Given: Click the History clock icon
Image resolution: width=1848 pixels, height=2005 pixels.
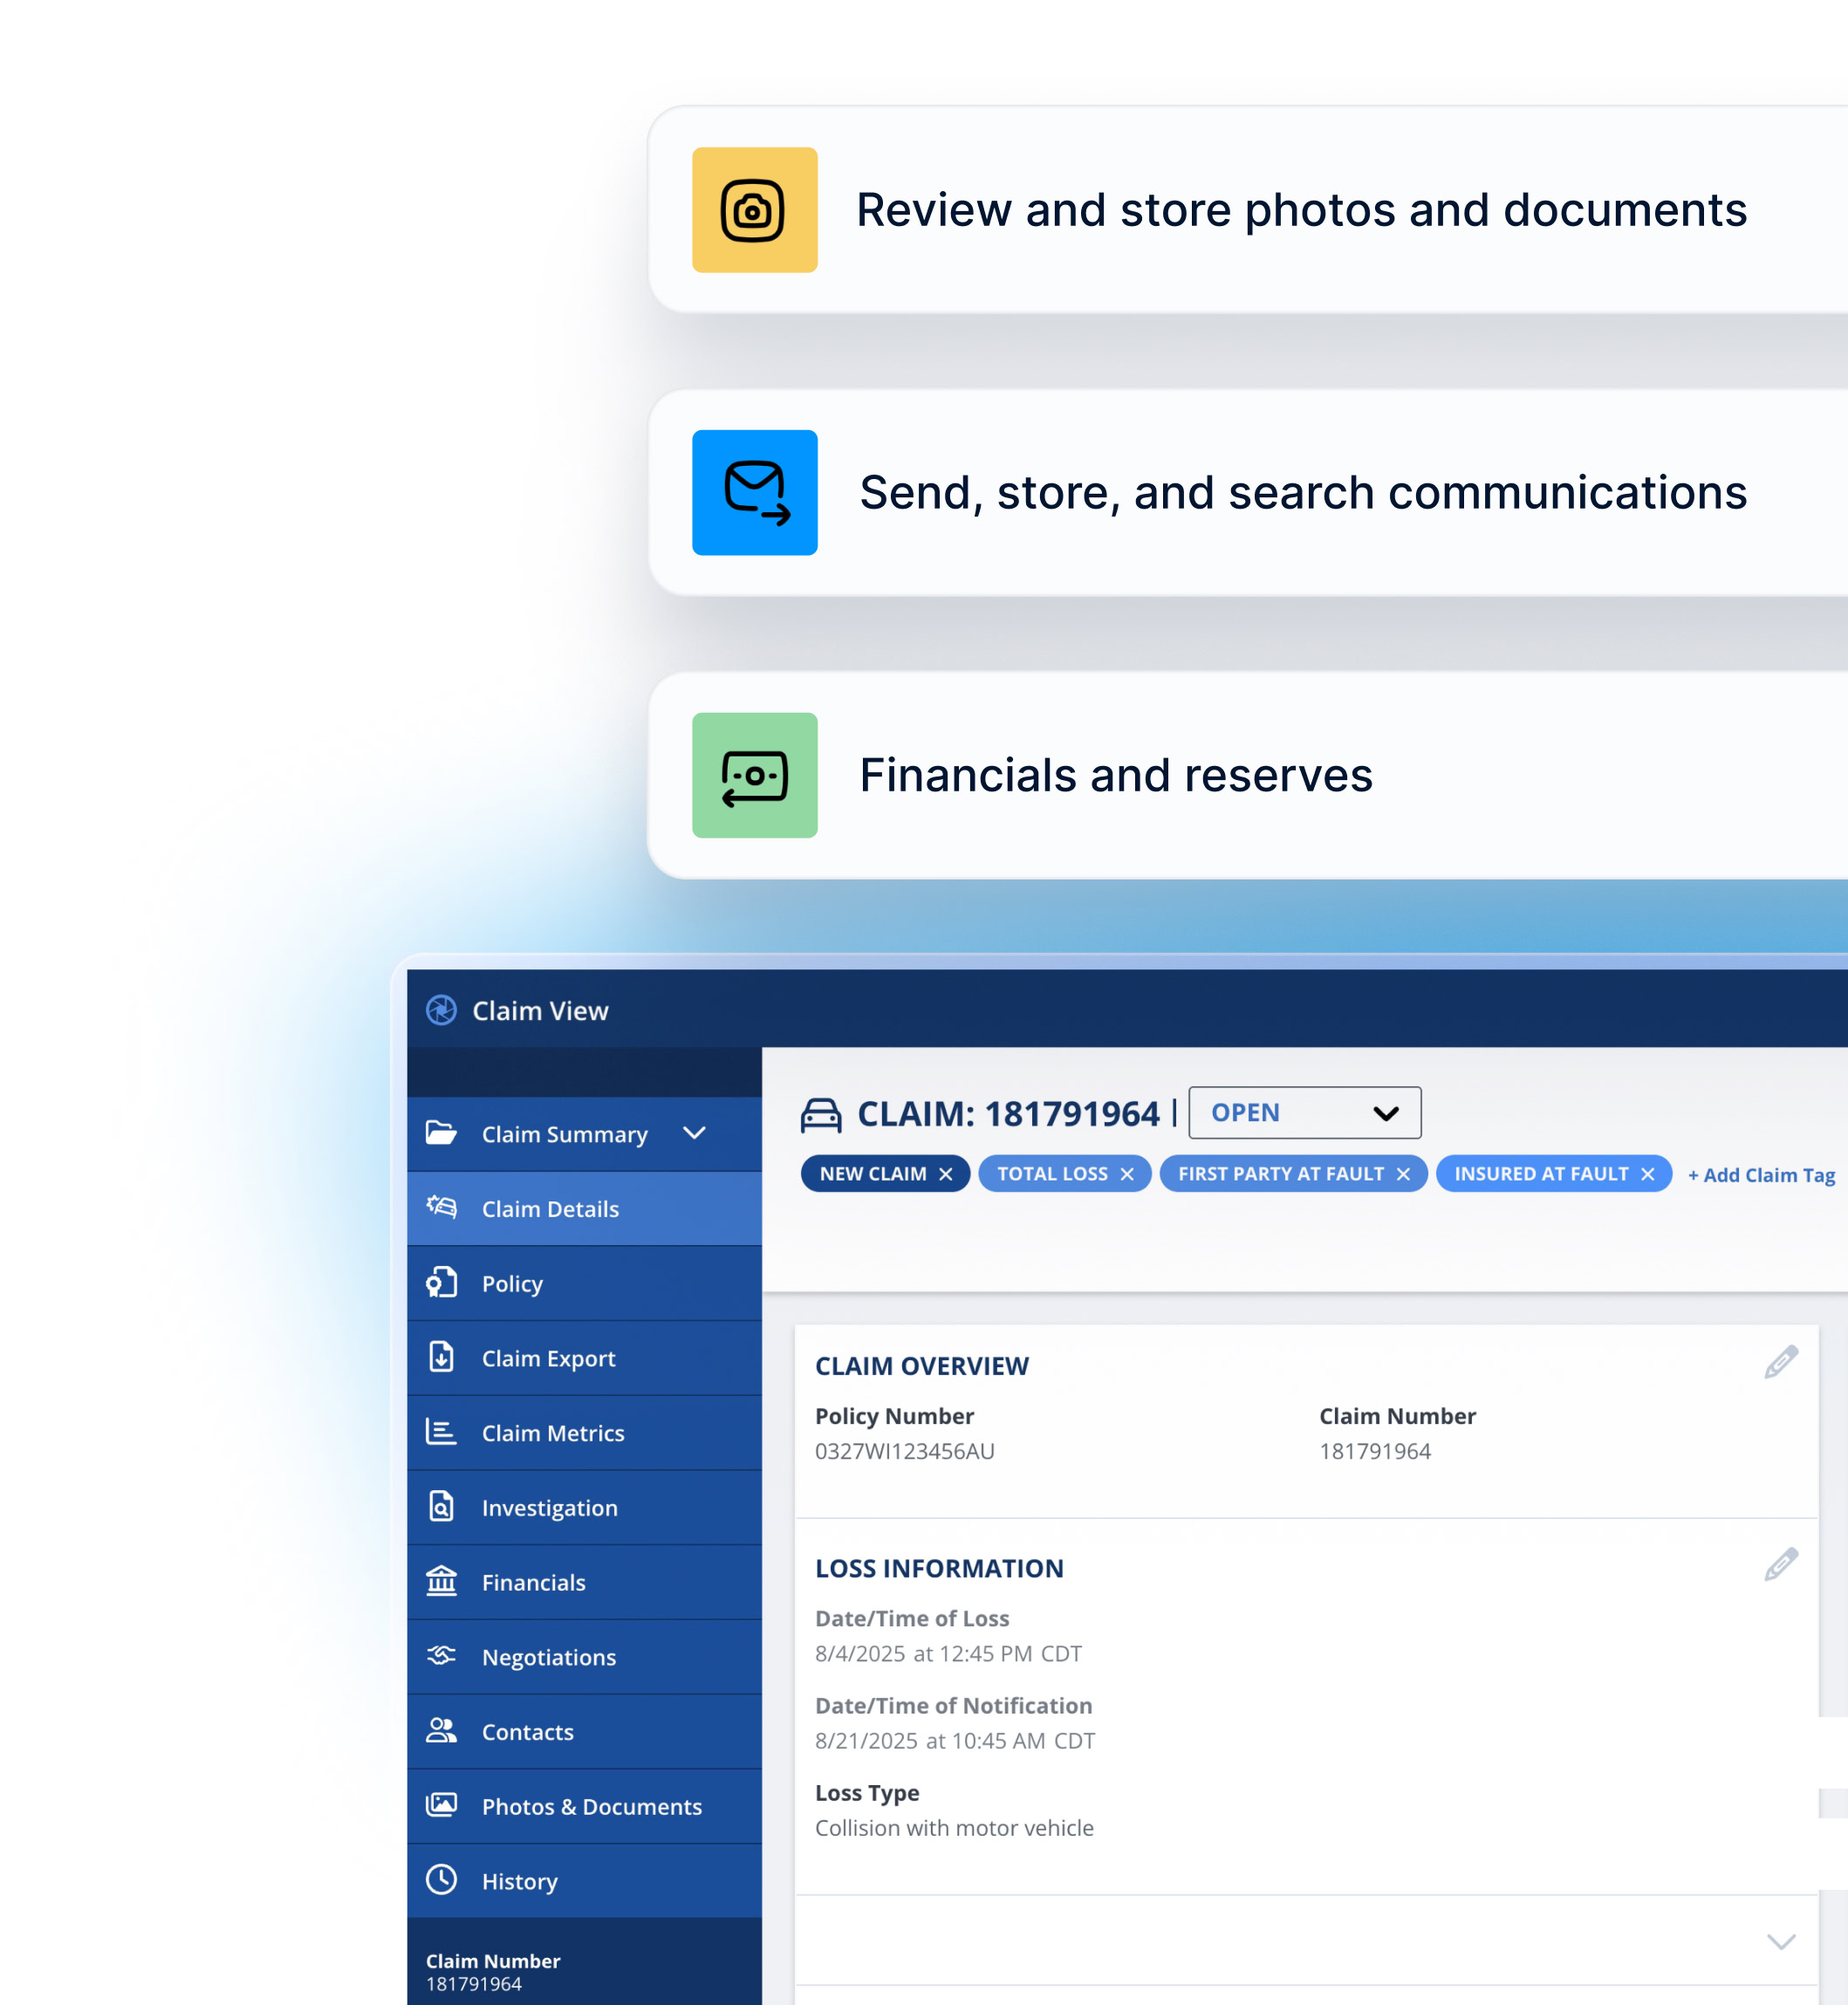Looking at the screenshot, I should 441,1880.
